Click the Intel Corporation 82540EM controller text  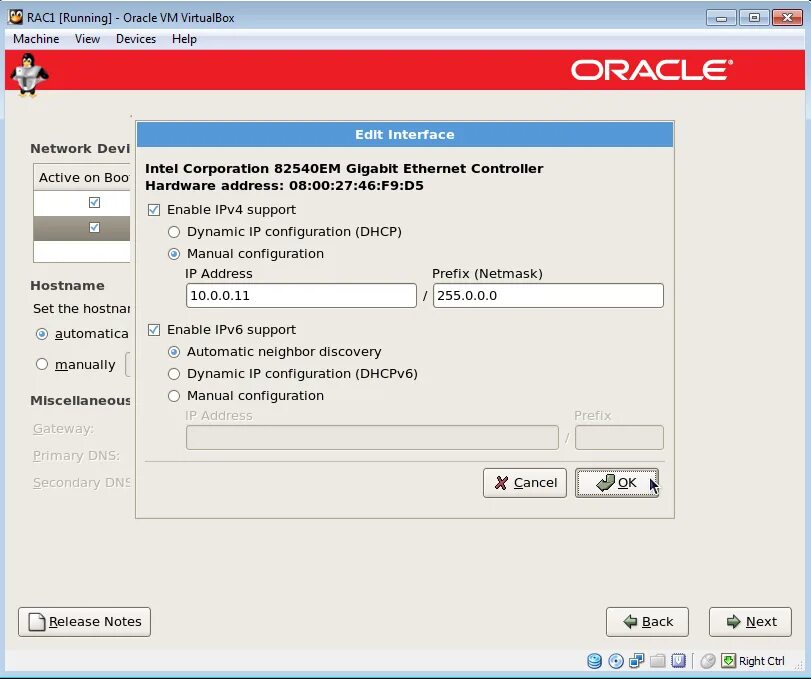click(x=344, y=169)
